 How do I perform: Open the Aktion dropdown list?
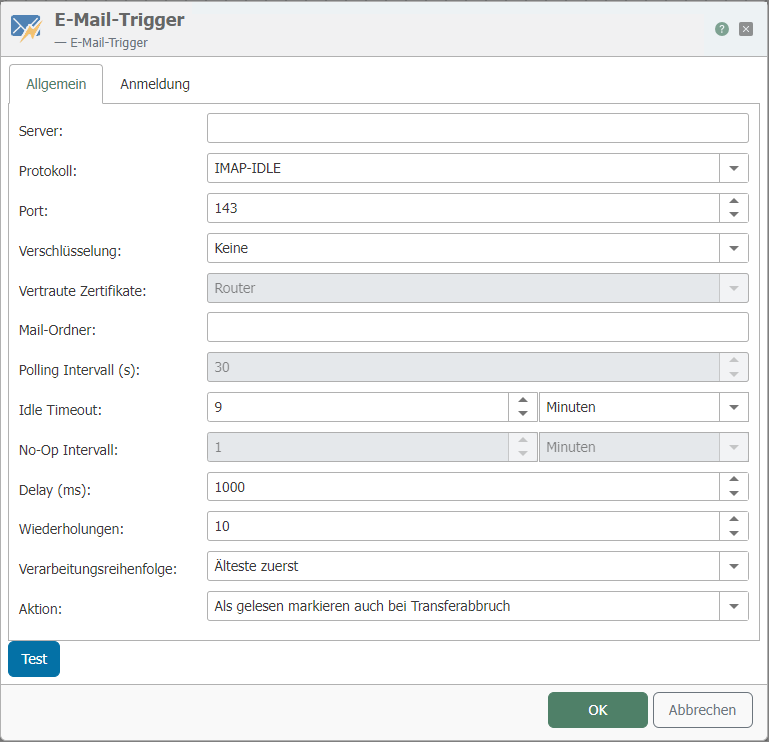click(x=734, y=606)
